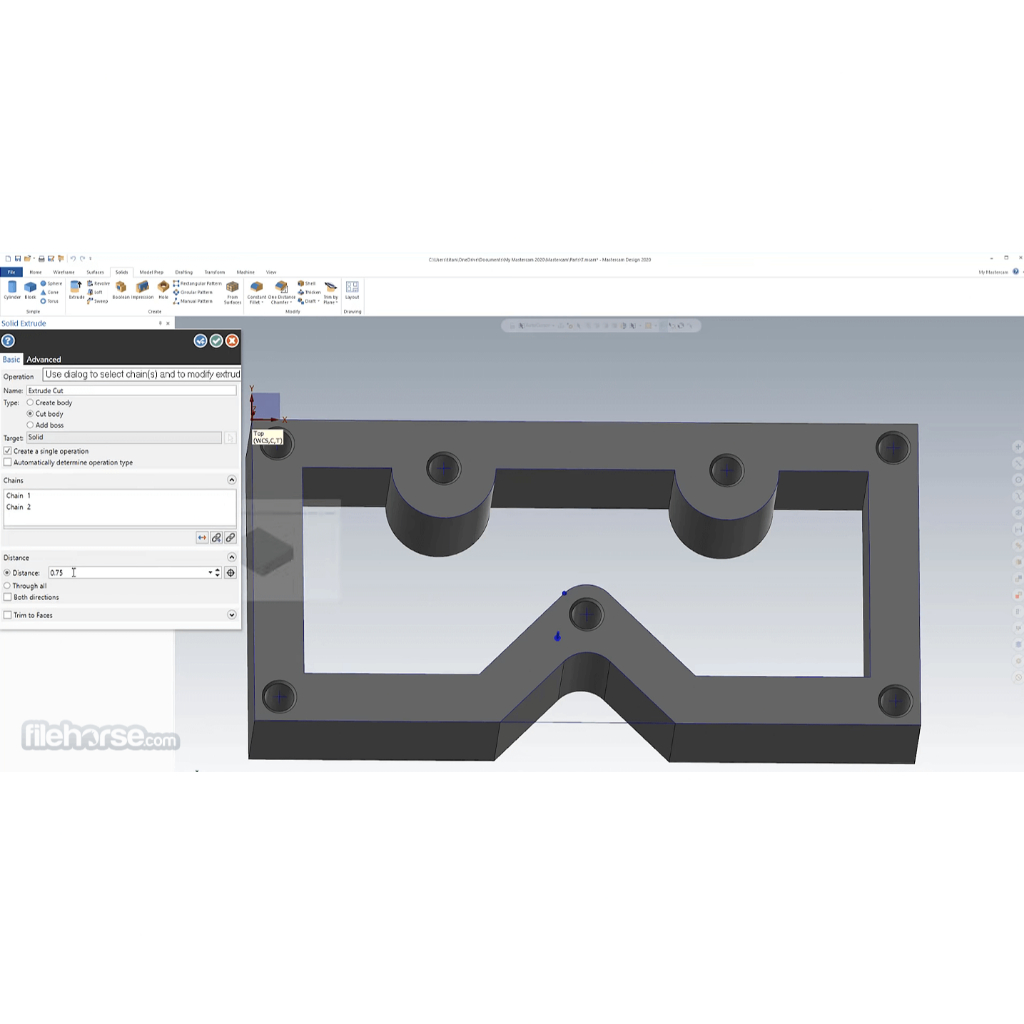Open the Boolean tool
1024x1024 pixels.
[121, 290]
